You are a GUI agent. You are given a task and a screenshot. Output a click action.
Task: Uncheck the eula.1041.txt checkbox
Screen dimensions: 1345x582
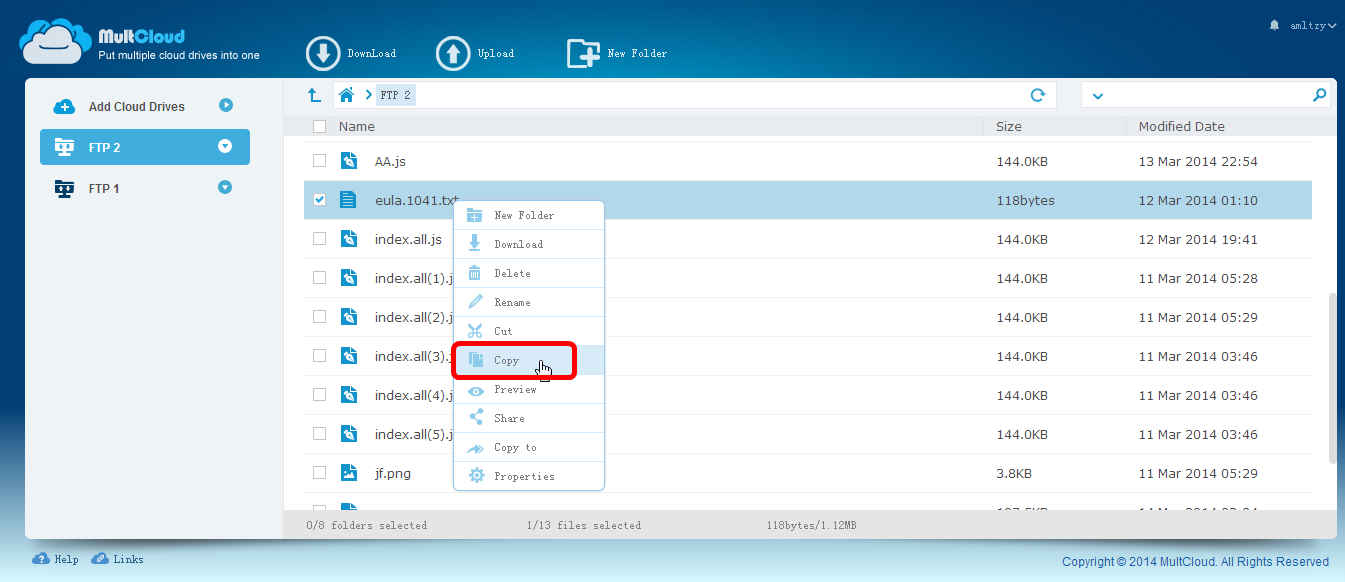point(319,200)
